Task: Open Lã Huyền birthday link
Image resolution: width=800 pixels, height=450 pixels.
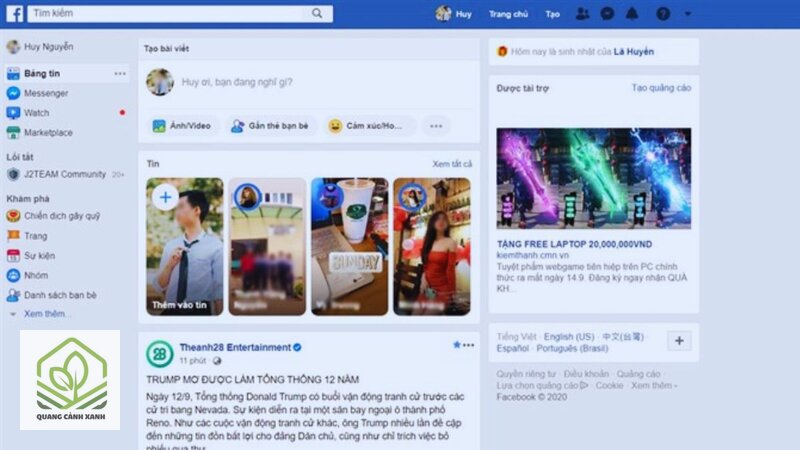Action: point(634,52)
